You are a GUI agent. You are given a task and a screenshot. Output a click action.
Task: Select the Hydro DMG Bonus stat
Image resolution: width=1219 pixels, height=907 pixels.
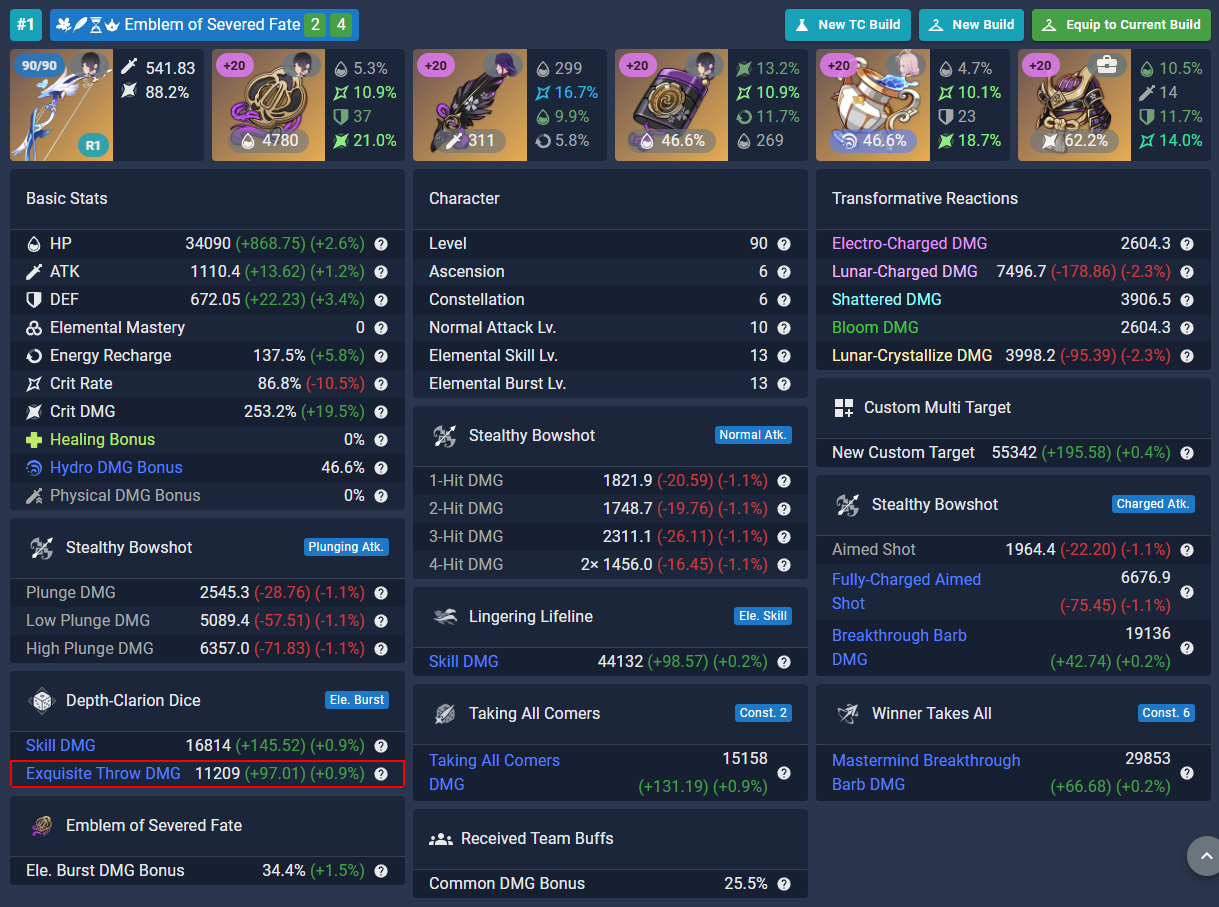point(207,468)
